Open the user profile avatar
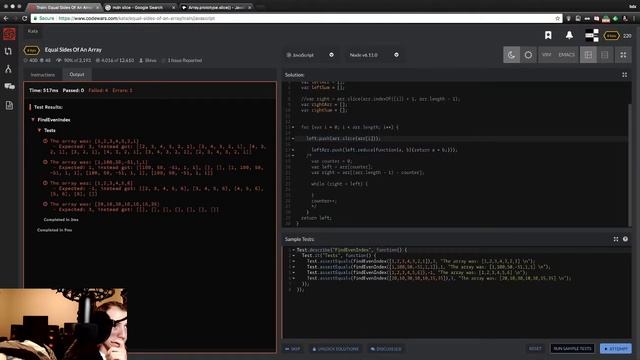Viewport: 640px width, 360px height. click(591, 36)
